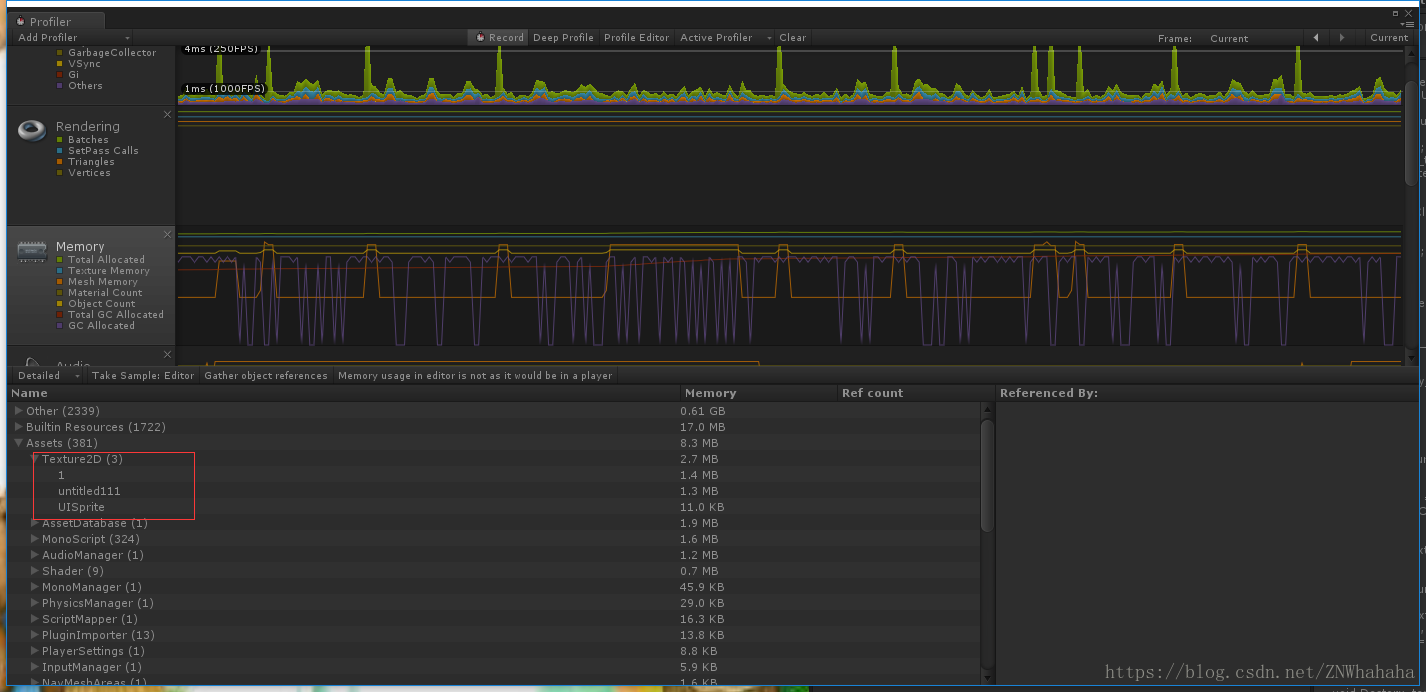Expand the Shader (9) node
Screen dimensions: 1426x692
(x=35, y=571)
